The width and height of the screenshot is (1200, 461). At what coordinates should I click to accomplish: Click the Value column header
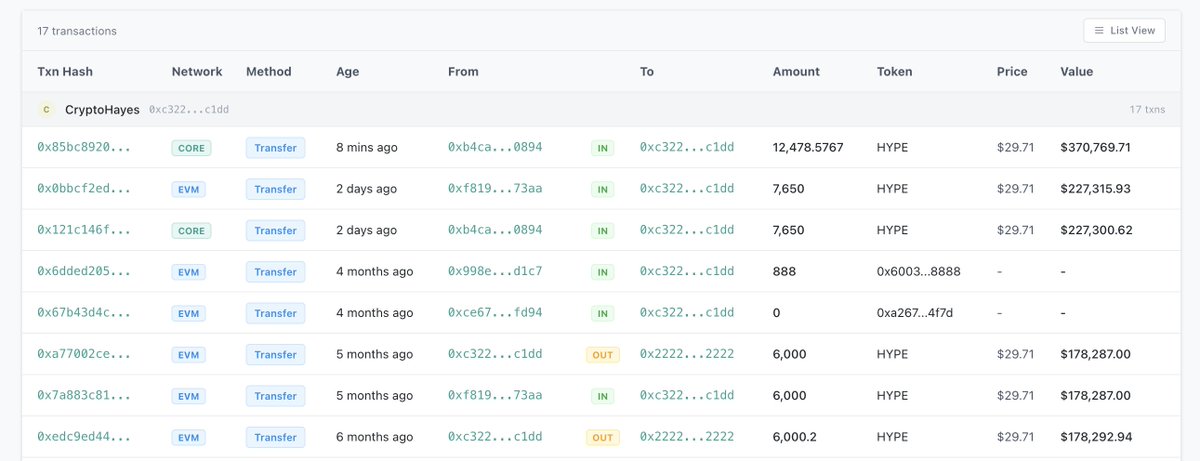1077,72
